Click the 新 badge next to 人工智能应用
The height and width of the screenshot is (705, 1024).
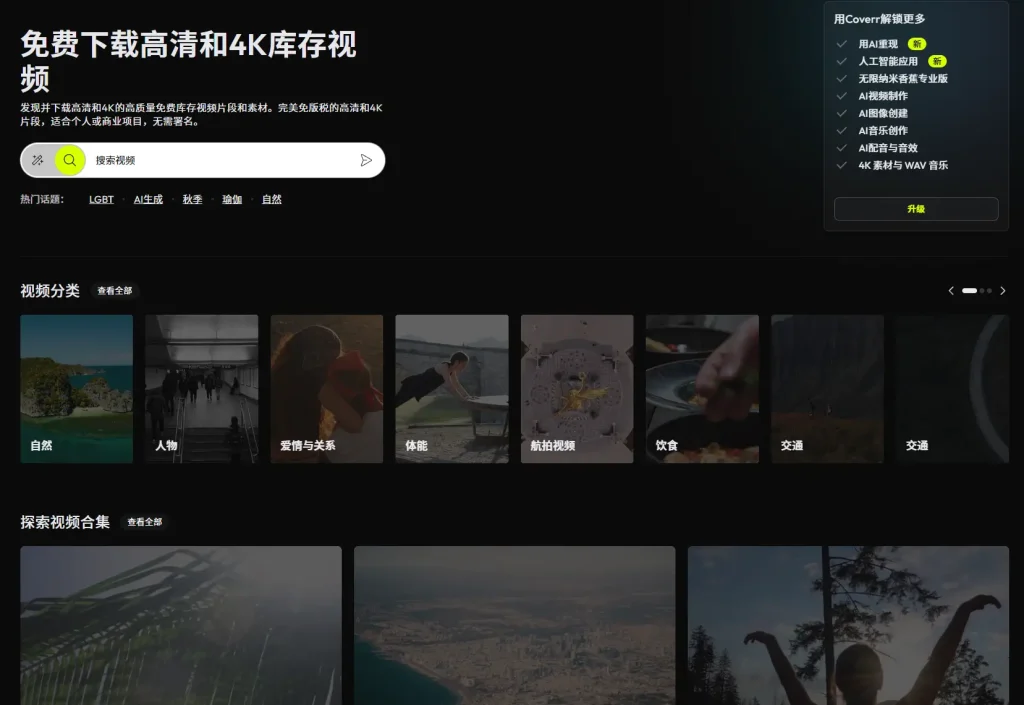point(937,61)
